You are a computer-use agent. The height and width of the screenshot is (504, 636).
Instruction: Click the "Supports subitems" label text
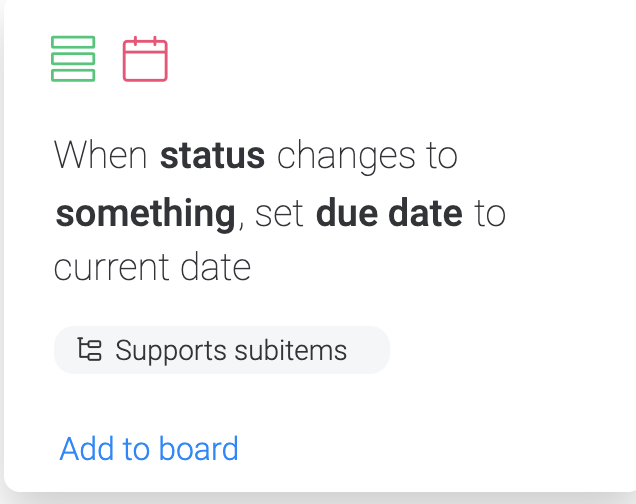[231, 350]
